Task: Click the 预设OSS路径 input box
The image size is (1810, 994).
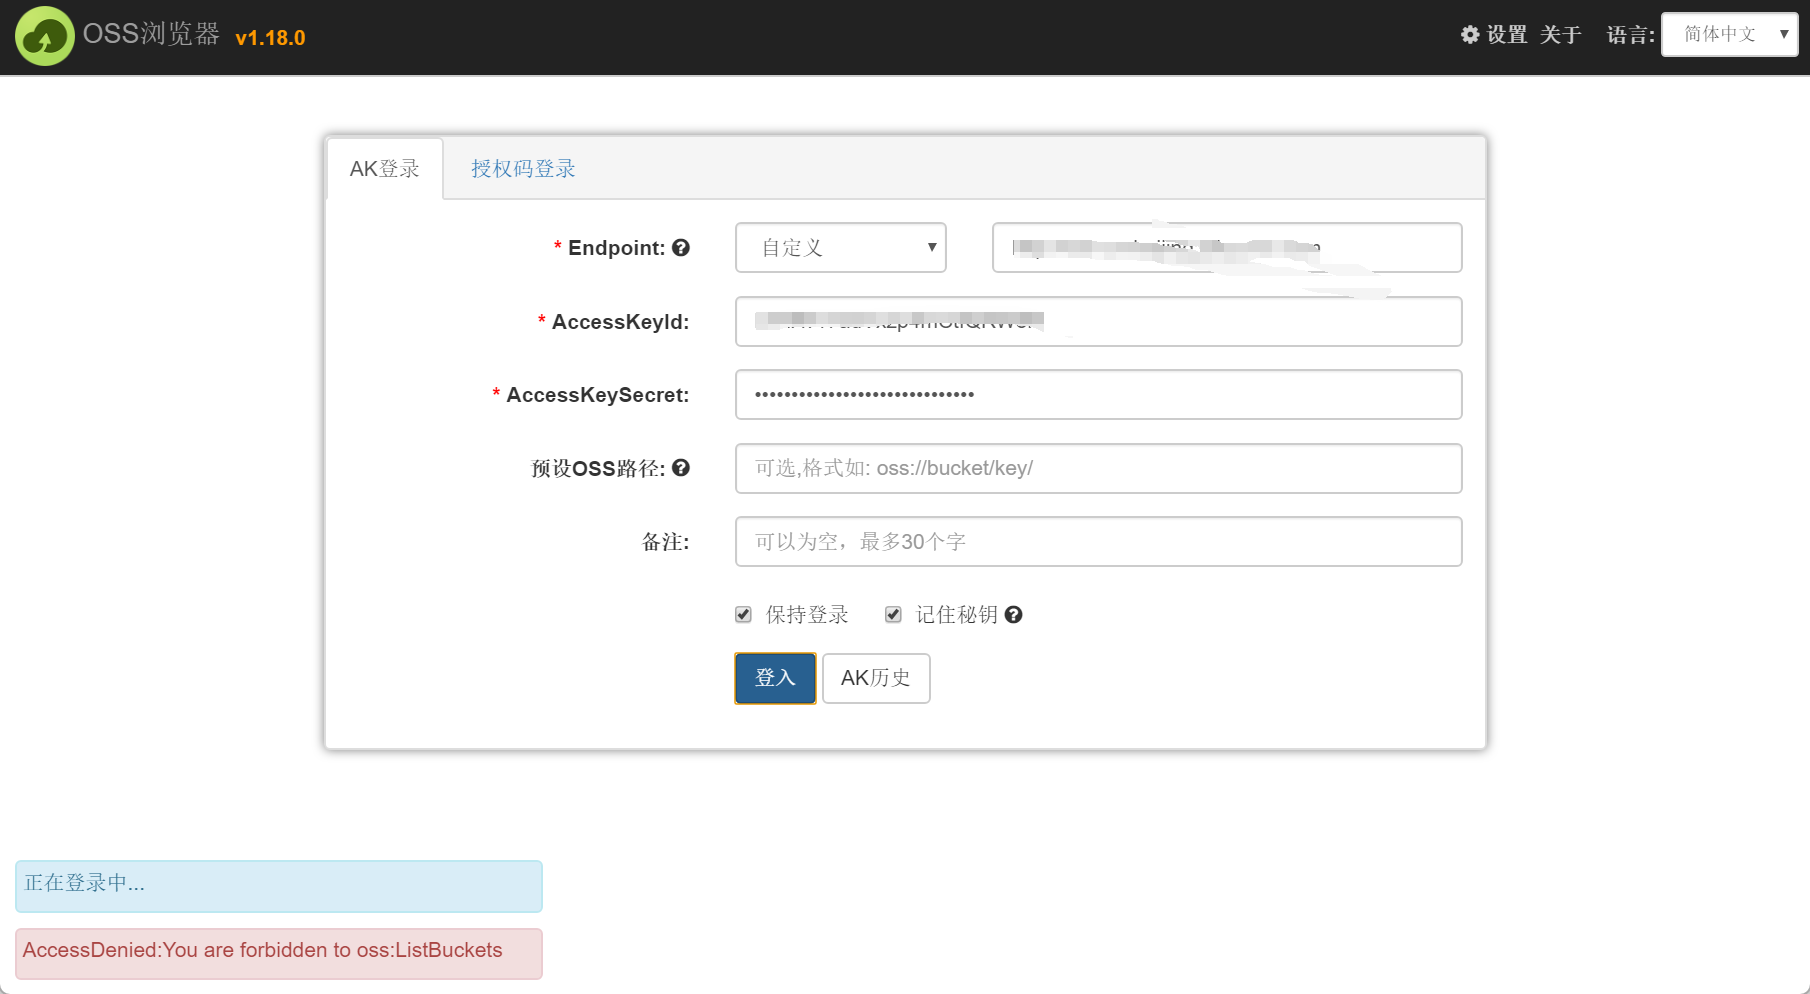Action: click(1098, 468)
